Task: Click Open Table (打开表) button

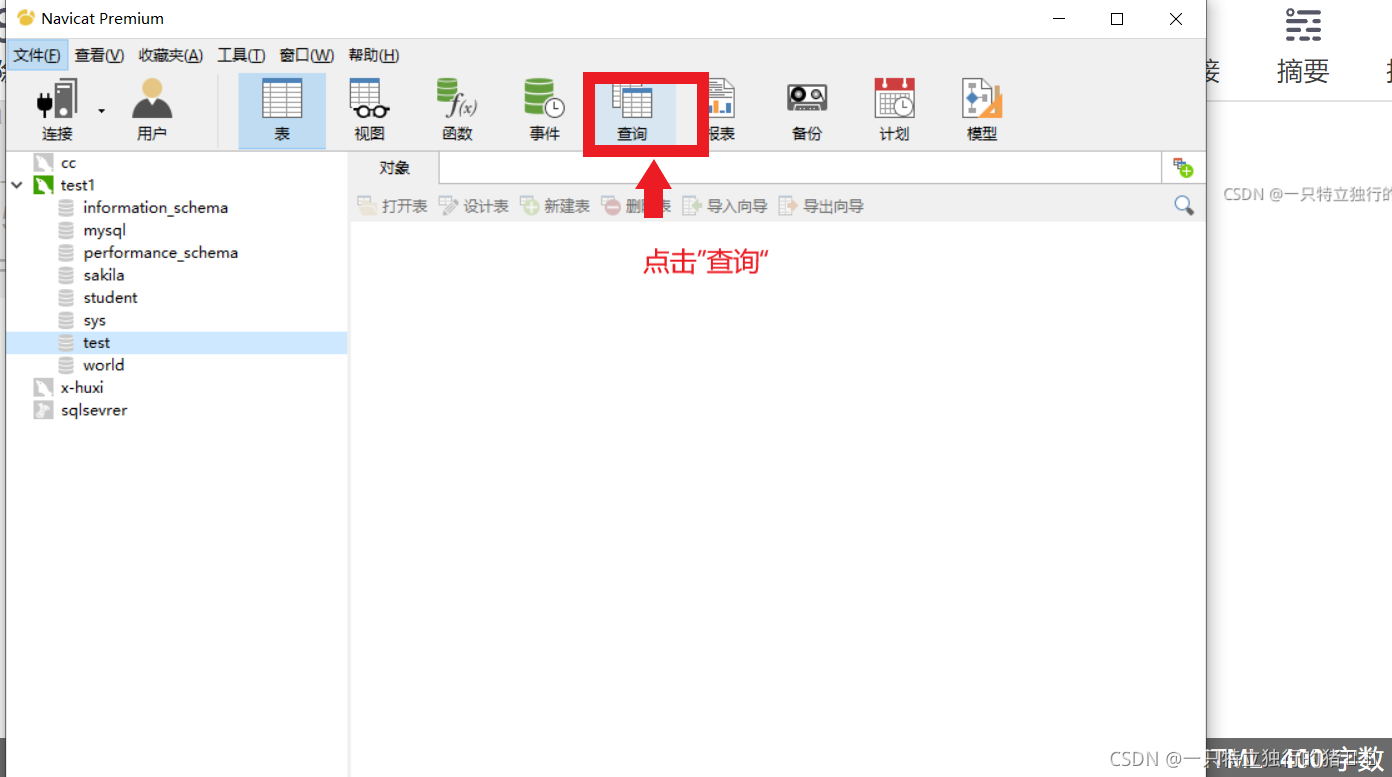Action: 392,206
